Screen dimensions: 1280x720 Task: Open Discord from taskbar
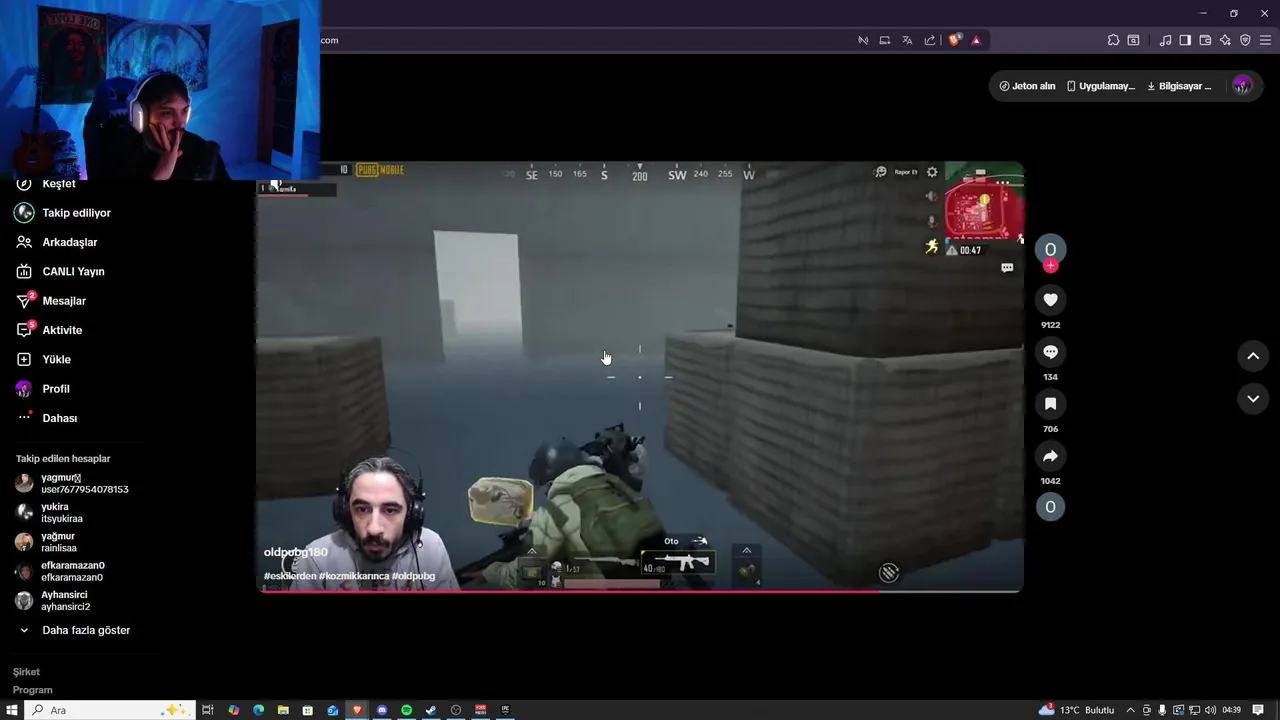[x=382, y=710]
